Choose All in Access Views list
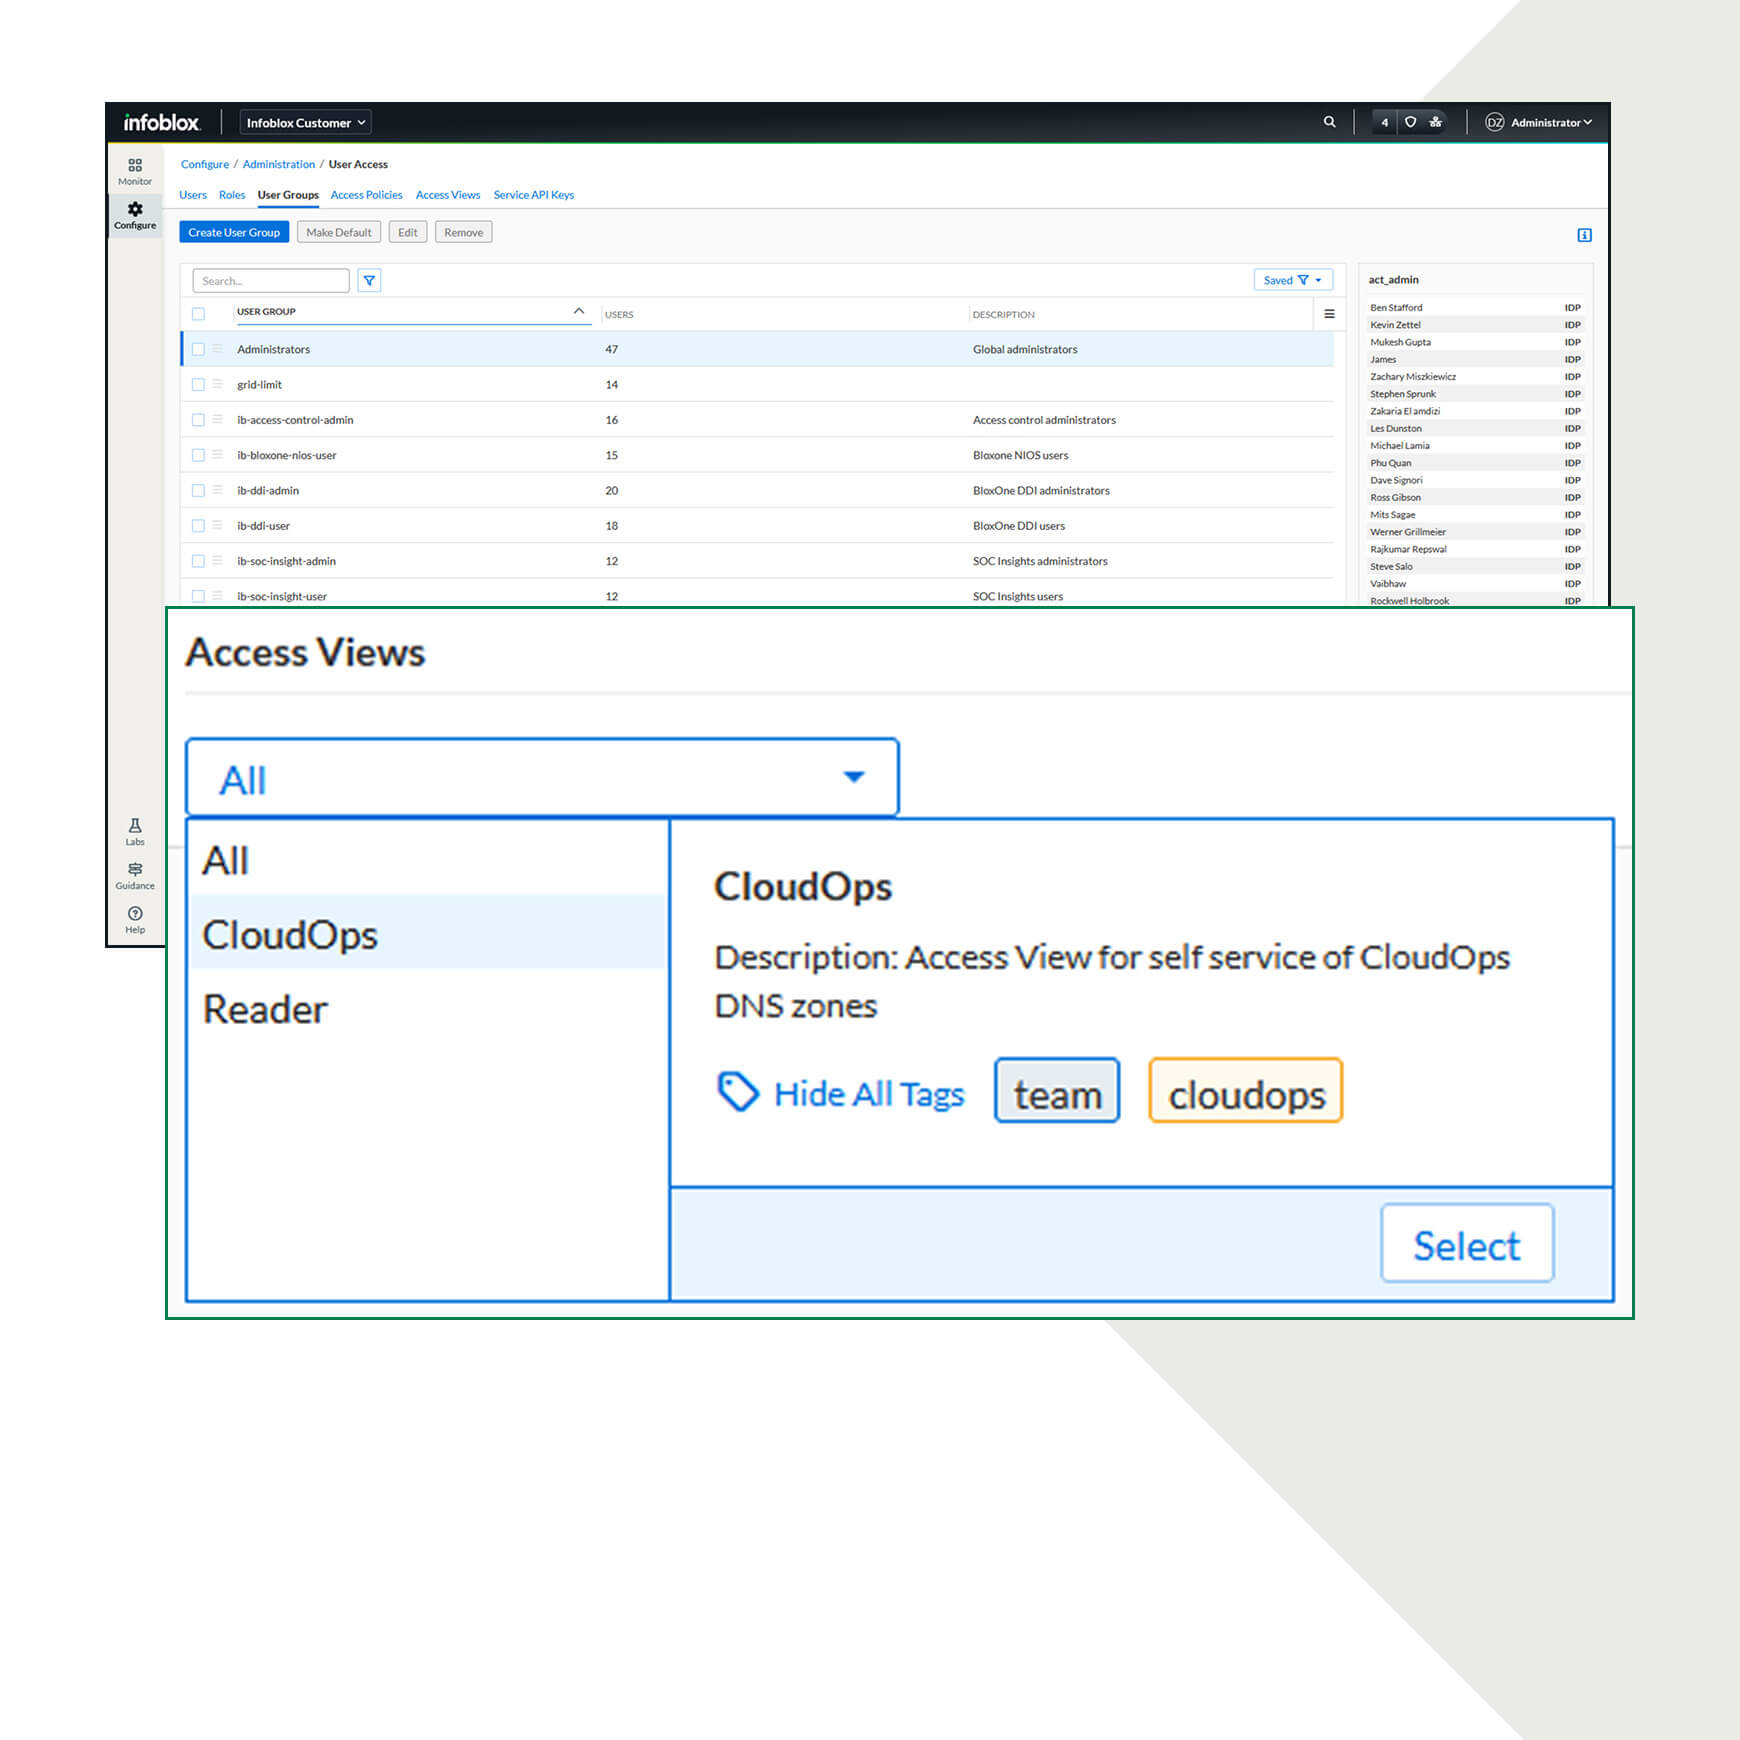The height and width of the screenshot is (1740, 1740). click(x=427, y=860)
